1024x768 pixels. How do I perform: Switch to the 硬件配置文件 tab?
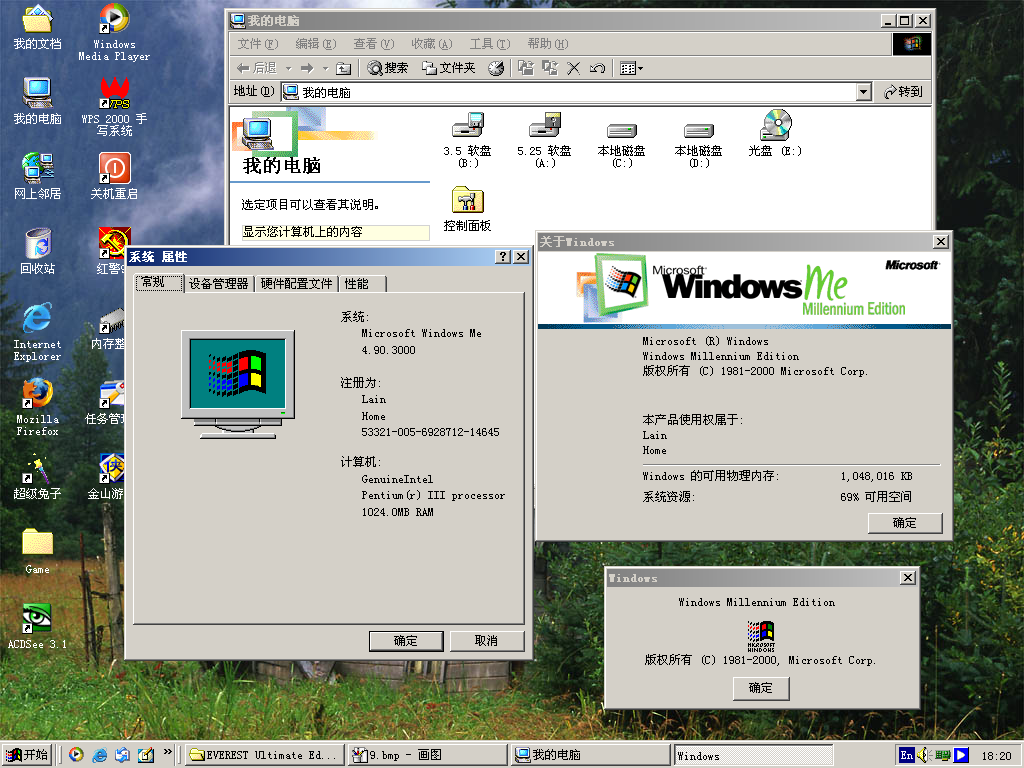(296, 284)
